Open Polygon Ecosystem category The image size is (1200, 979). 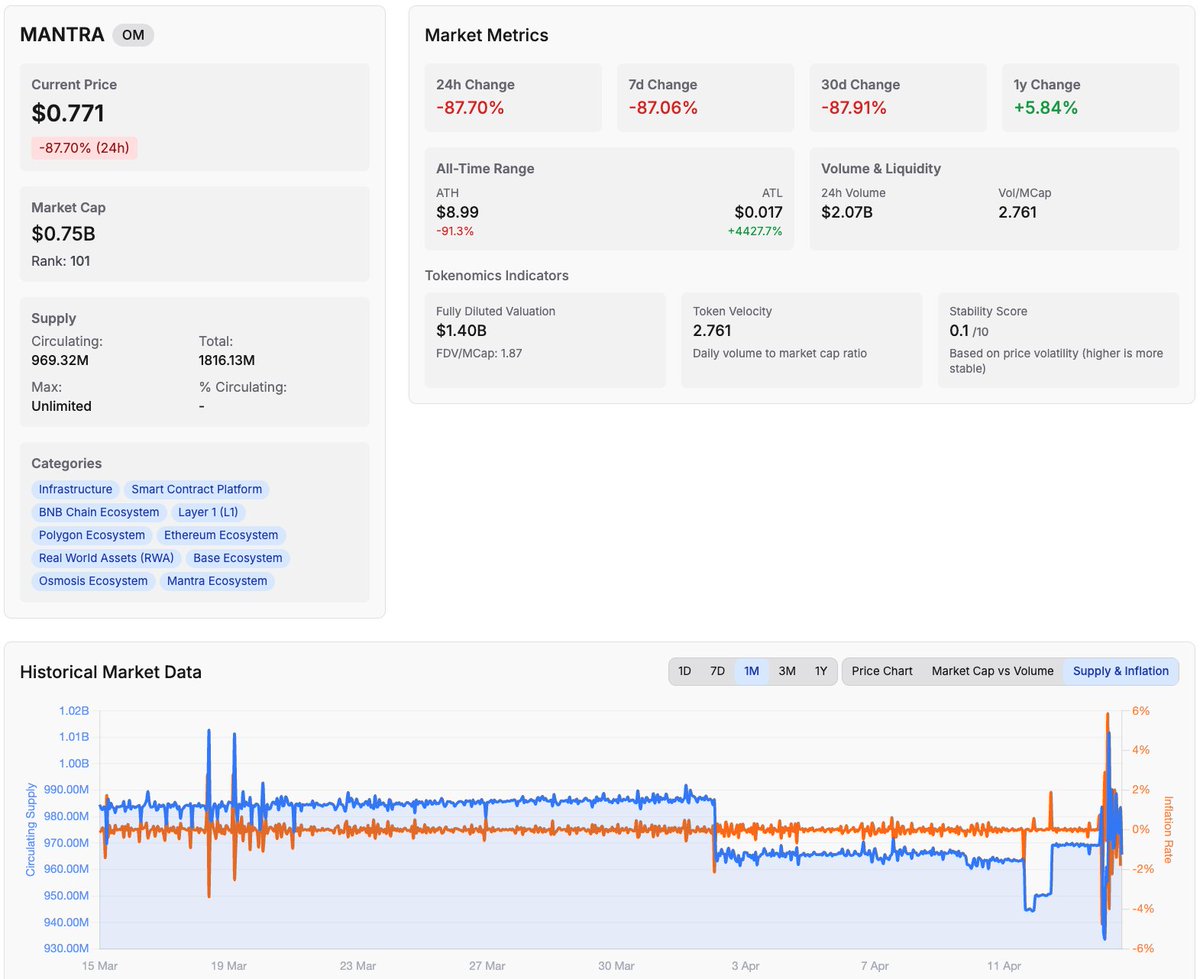click(x=91, y=535)
